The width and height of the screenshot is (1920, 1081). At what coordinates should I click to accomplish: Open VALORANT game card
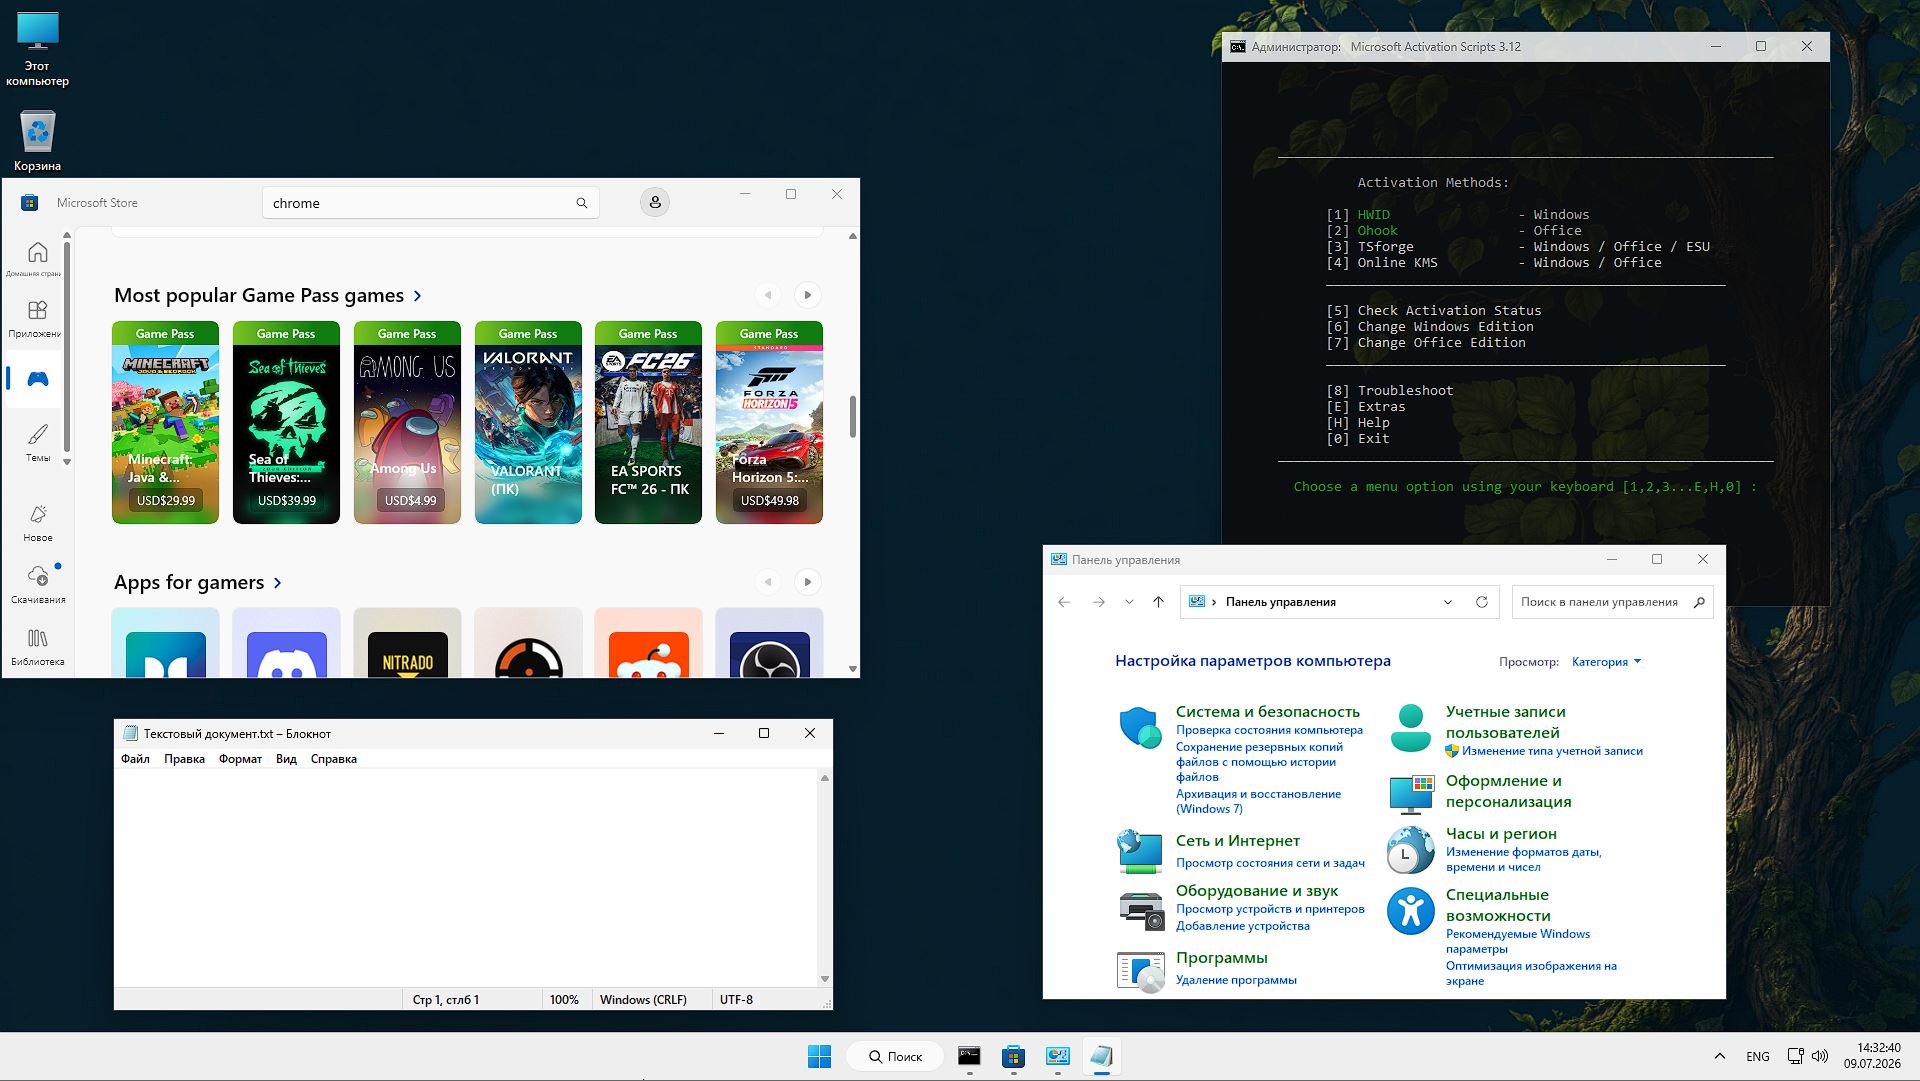tap(528, 422)
